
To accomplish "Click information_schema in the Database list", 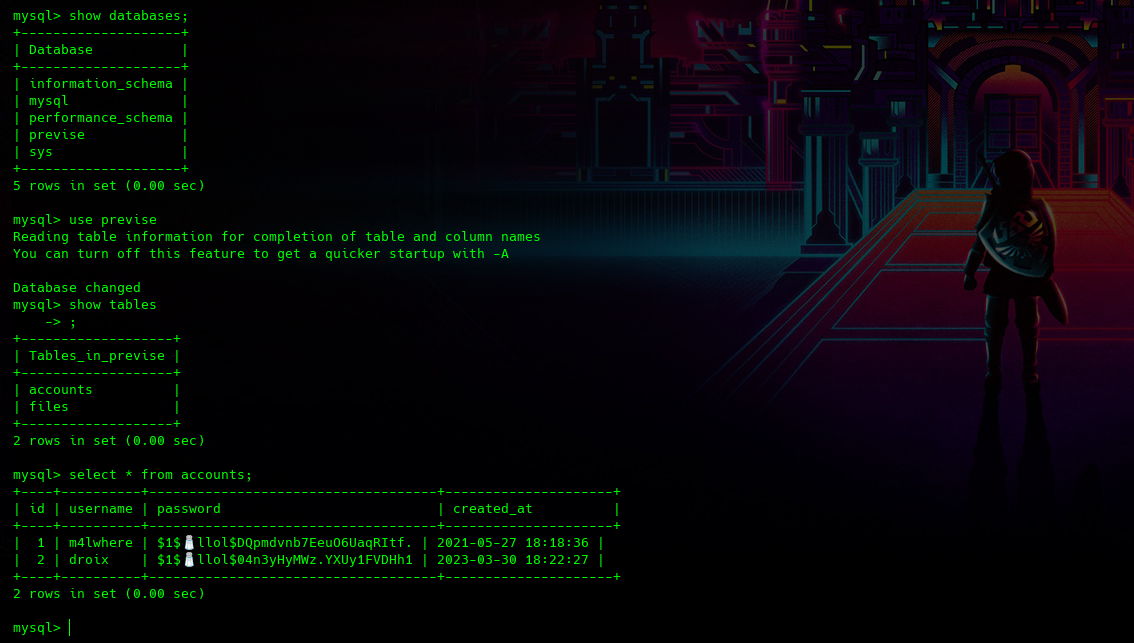I will [100, 84].
